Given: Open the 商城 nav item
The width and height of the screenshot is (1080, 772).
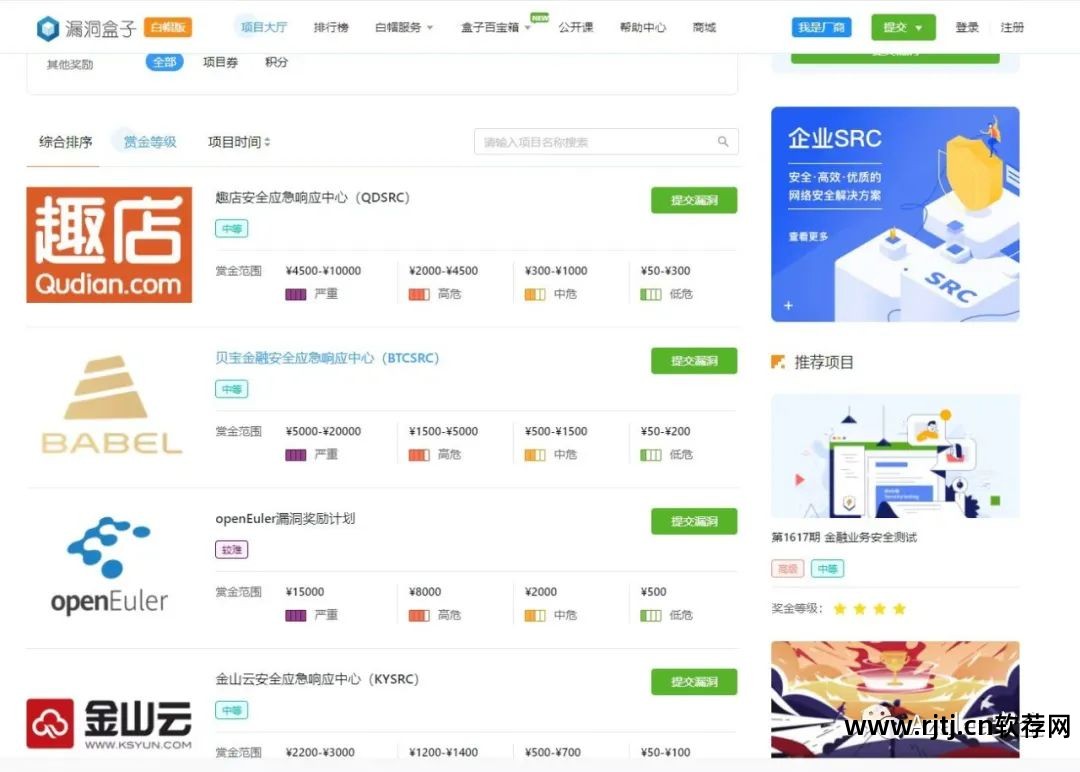Looking at the screenshot, I should point(705,28).
